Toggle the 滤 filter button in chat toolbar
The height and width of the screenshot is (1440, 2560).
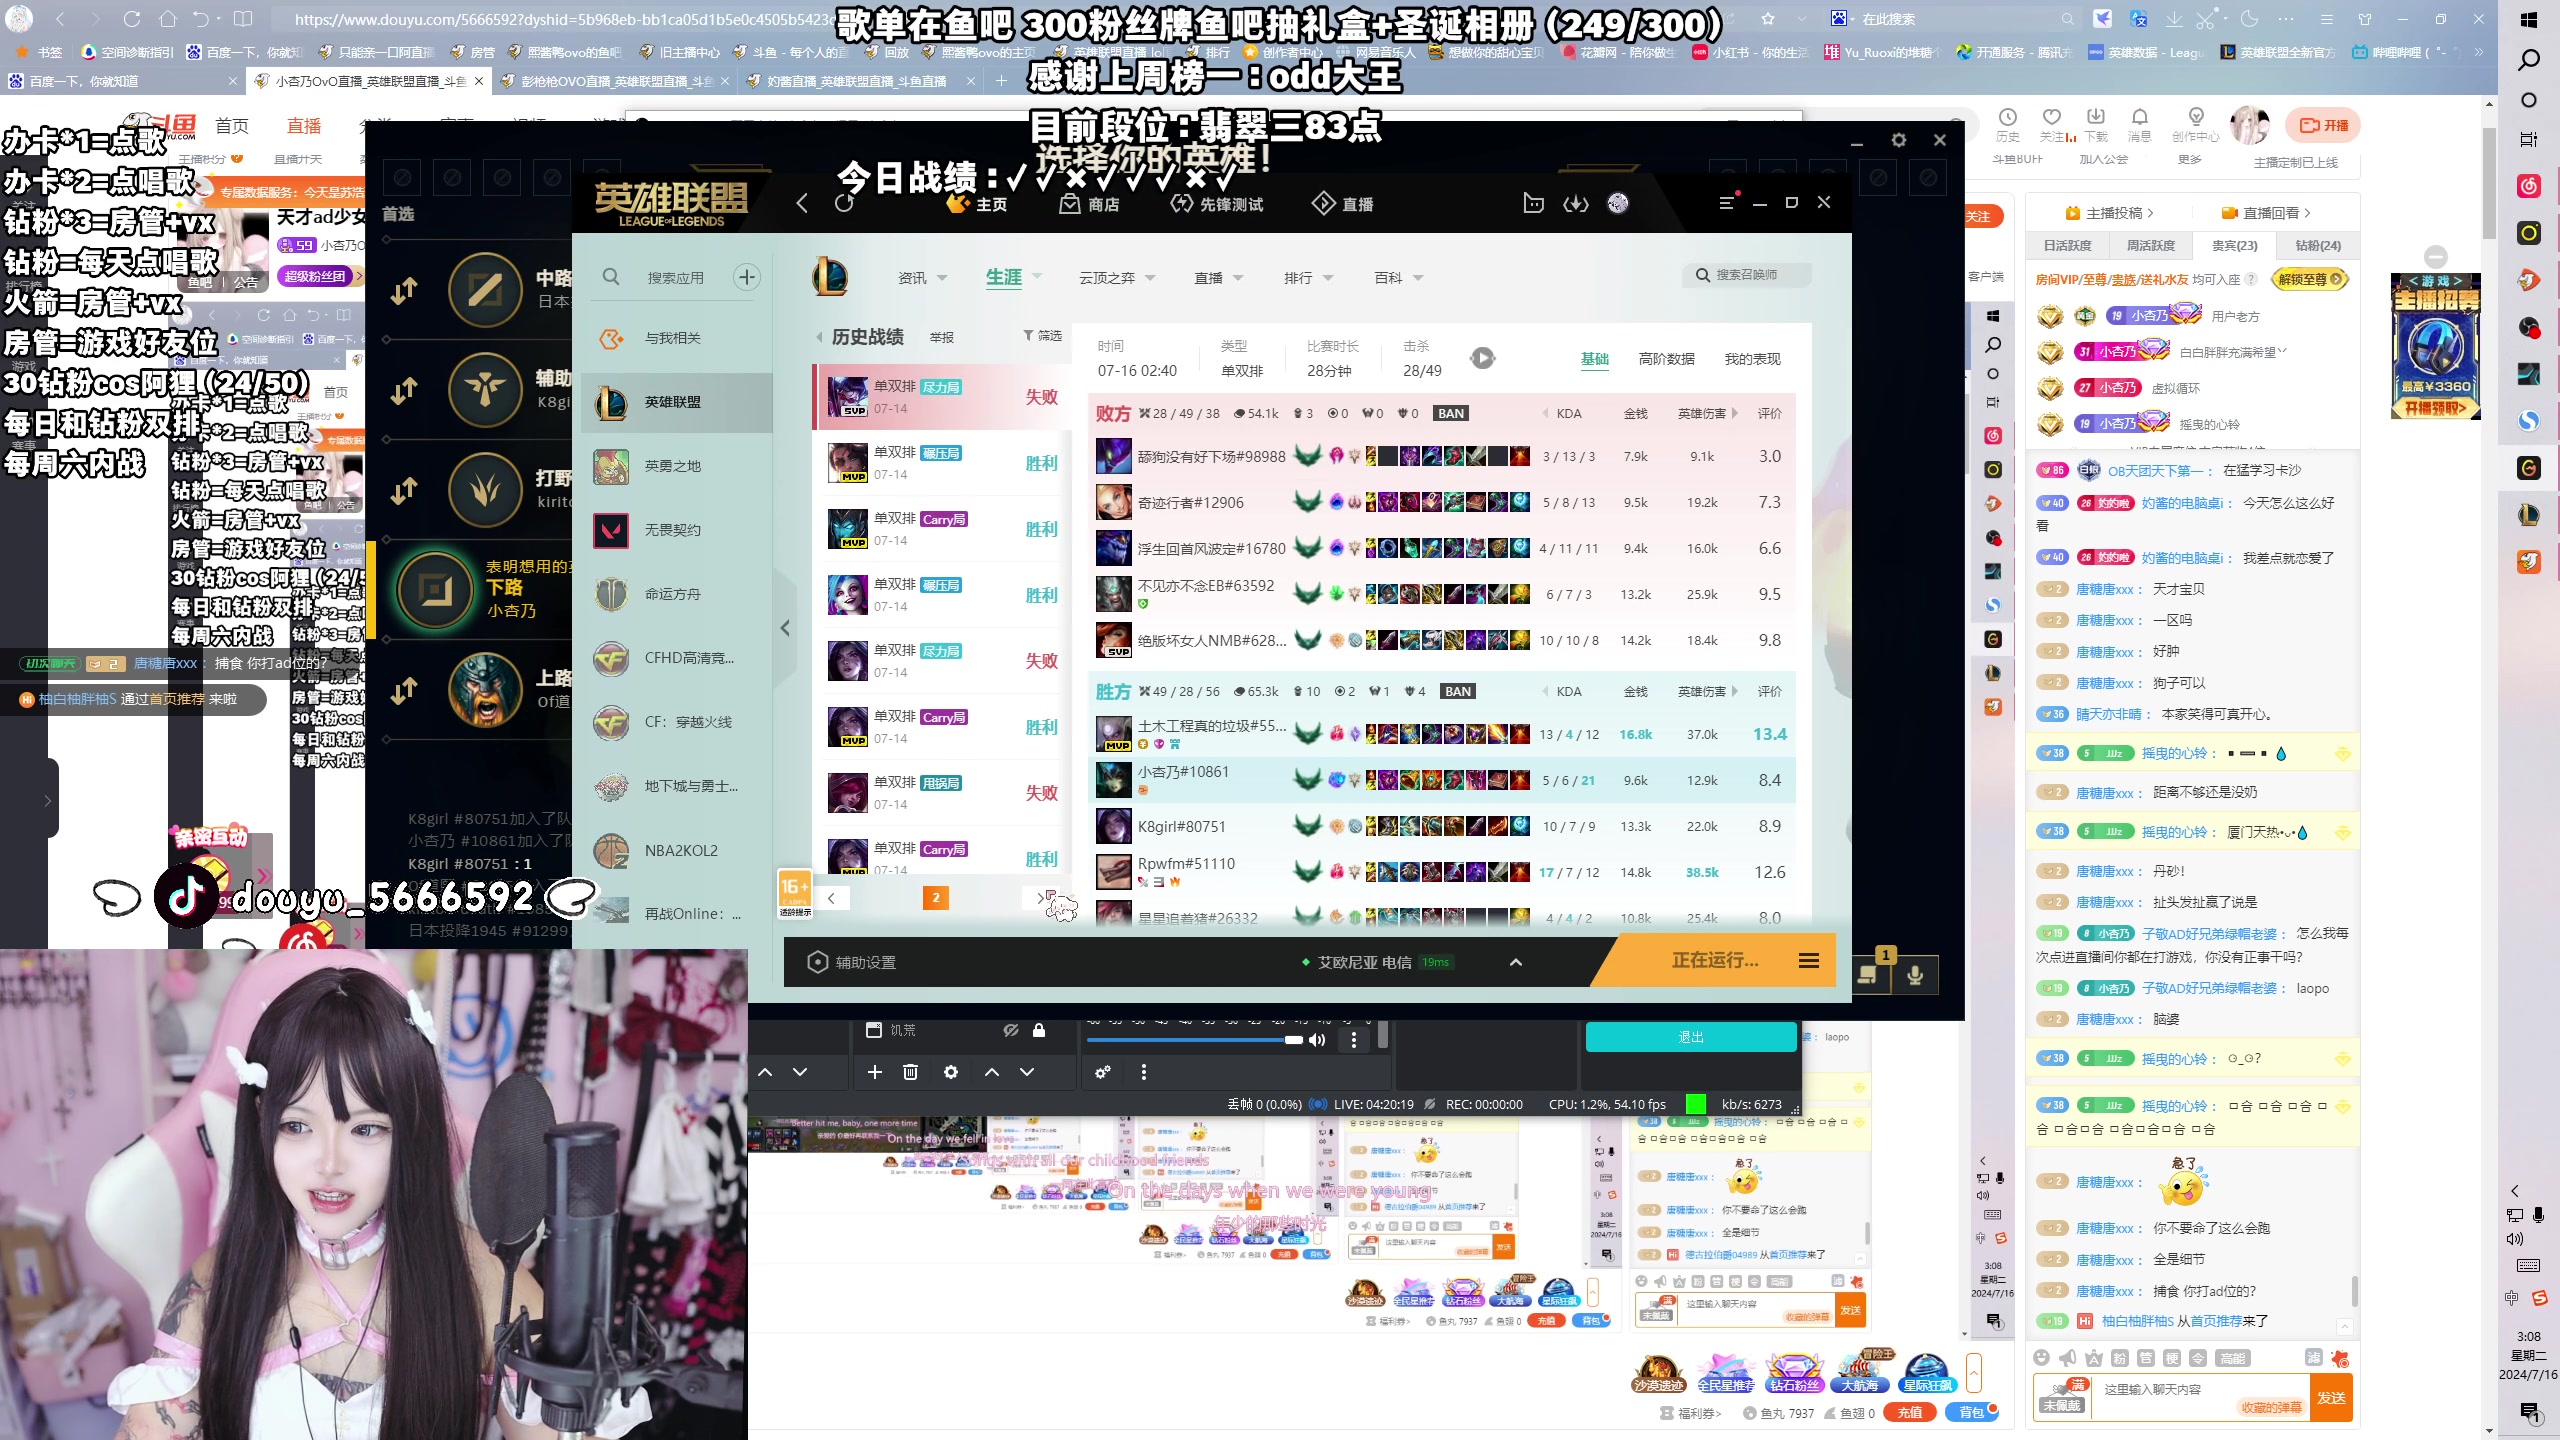click(2314, 1357)
